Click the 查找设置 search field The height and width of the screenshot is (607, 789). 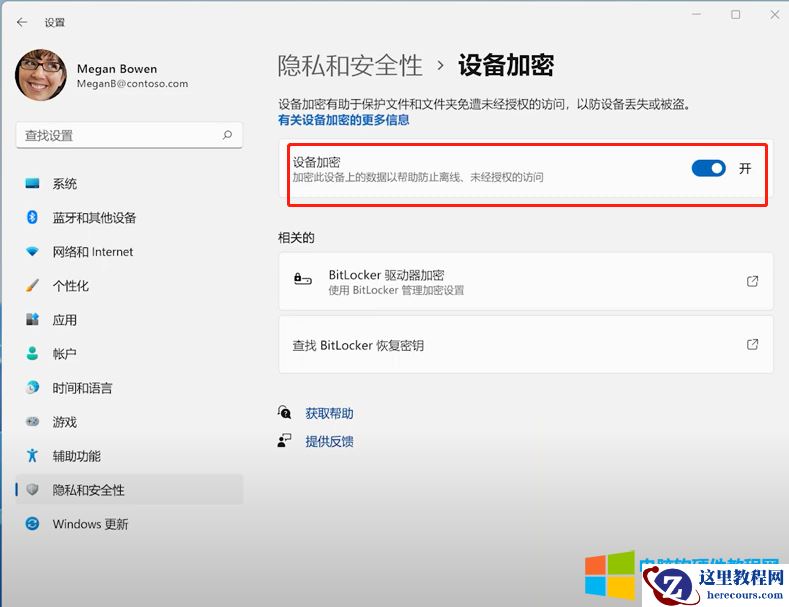(x=129, y=135)
